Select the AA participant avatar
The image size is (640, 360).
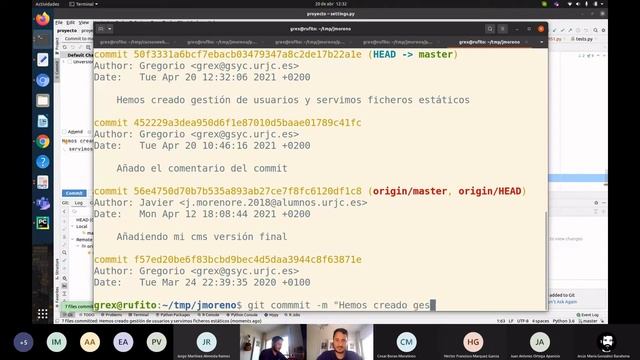[90, 342]
